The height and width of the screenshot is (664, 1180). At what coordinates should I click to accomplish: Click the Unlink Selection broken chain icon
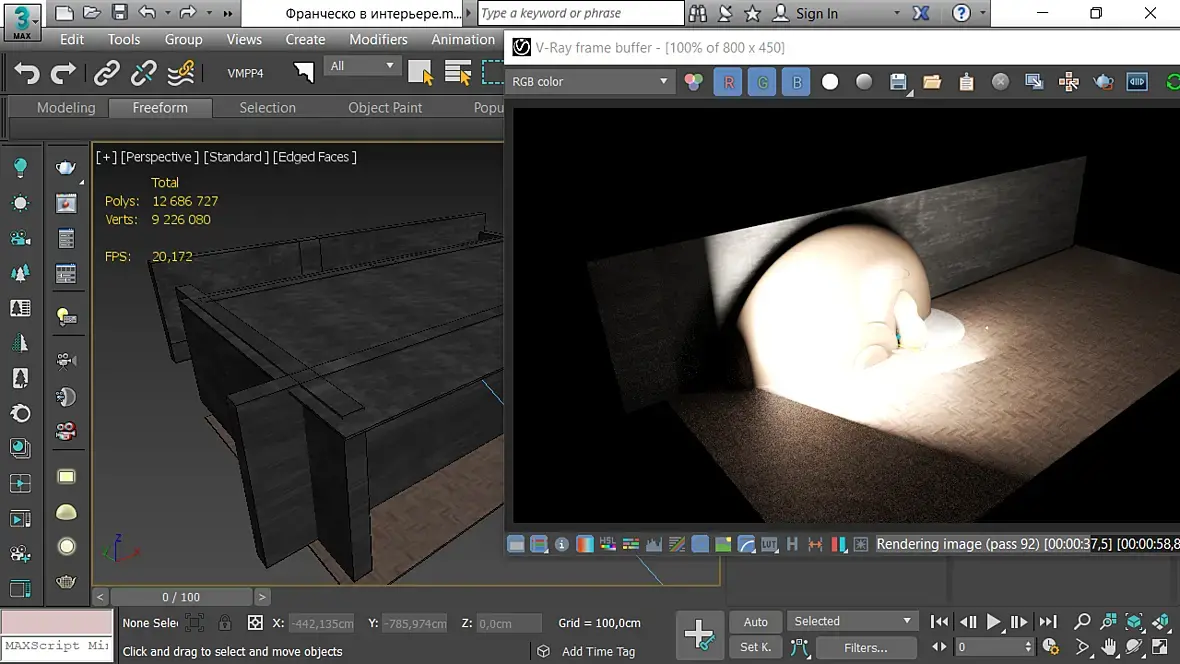144,73
